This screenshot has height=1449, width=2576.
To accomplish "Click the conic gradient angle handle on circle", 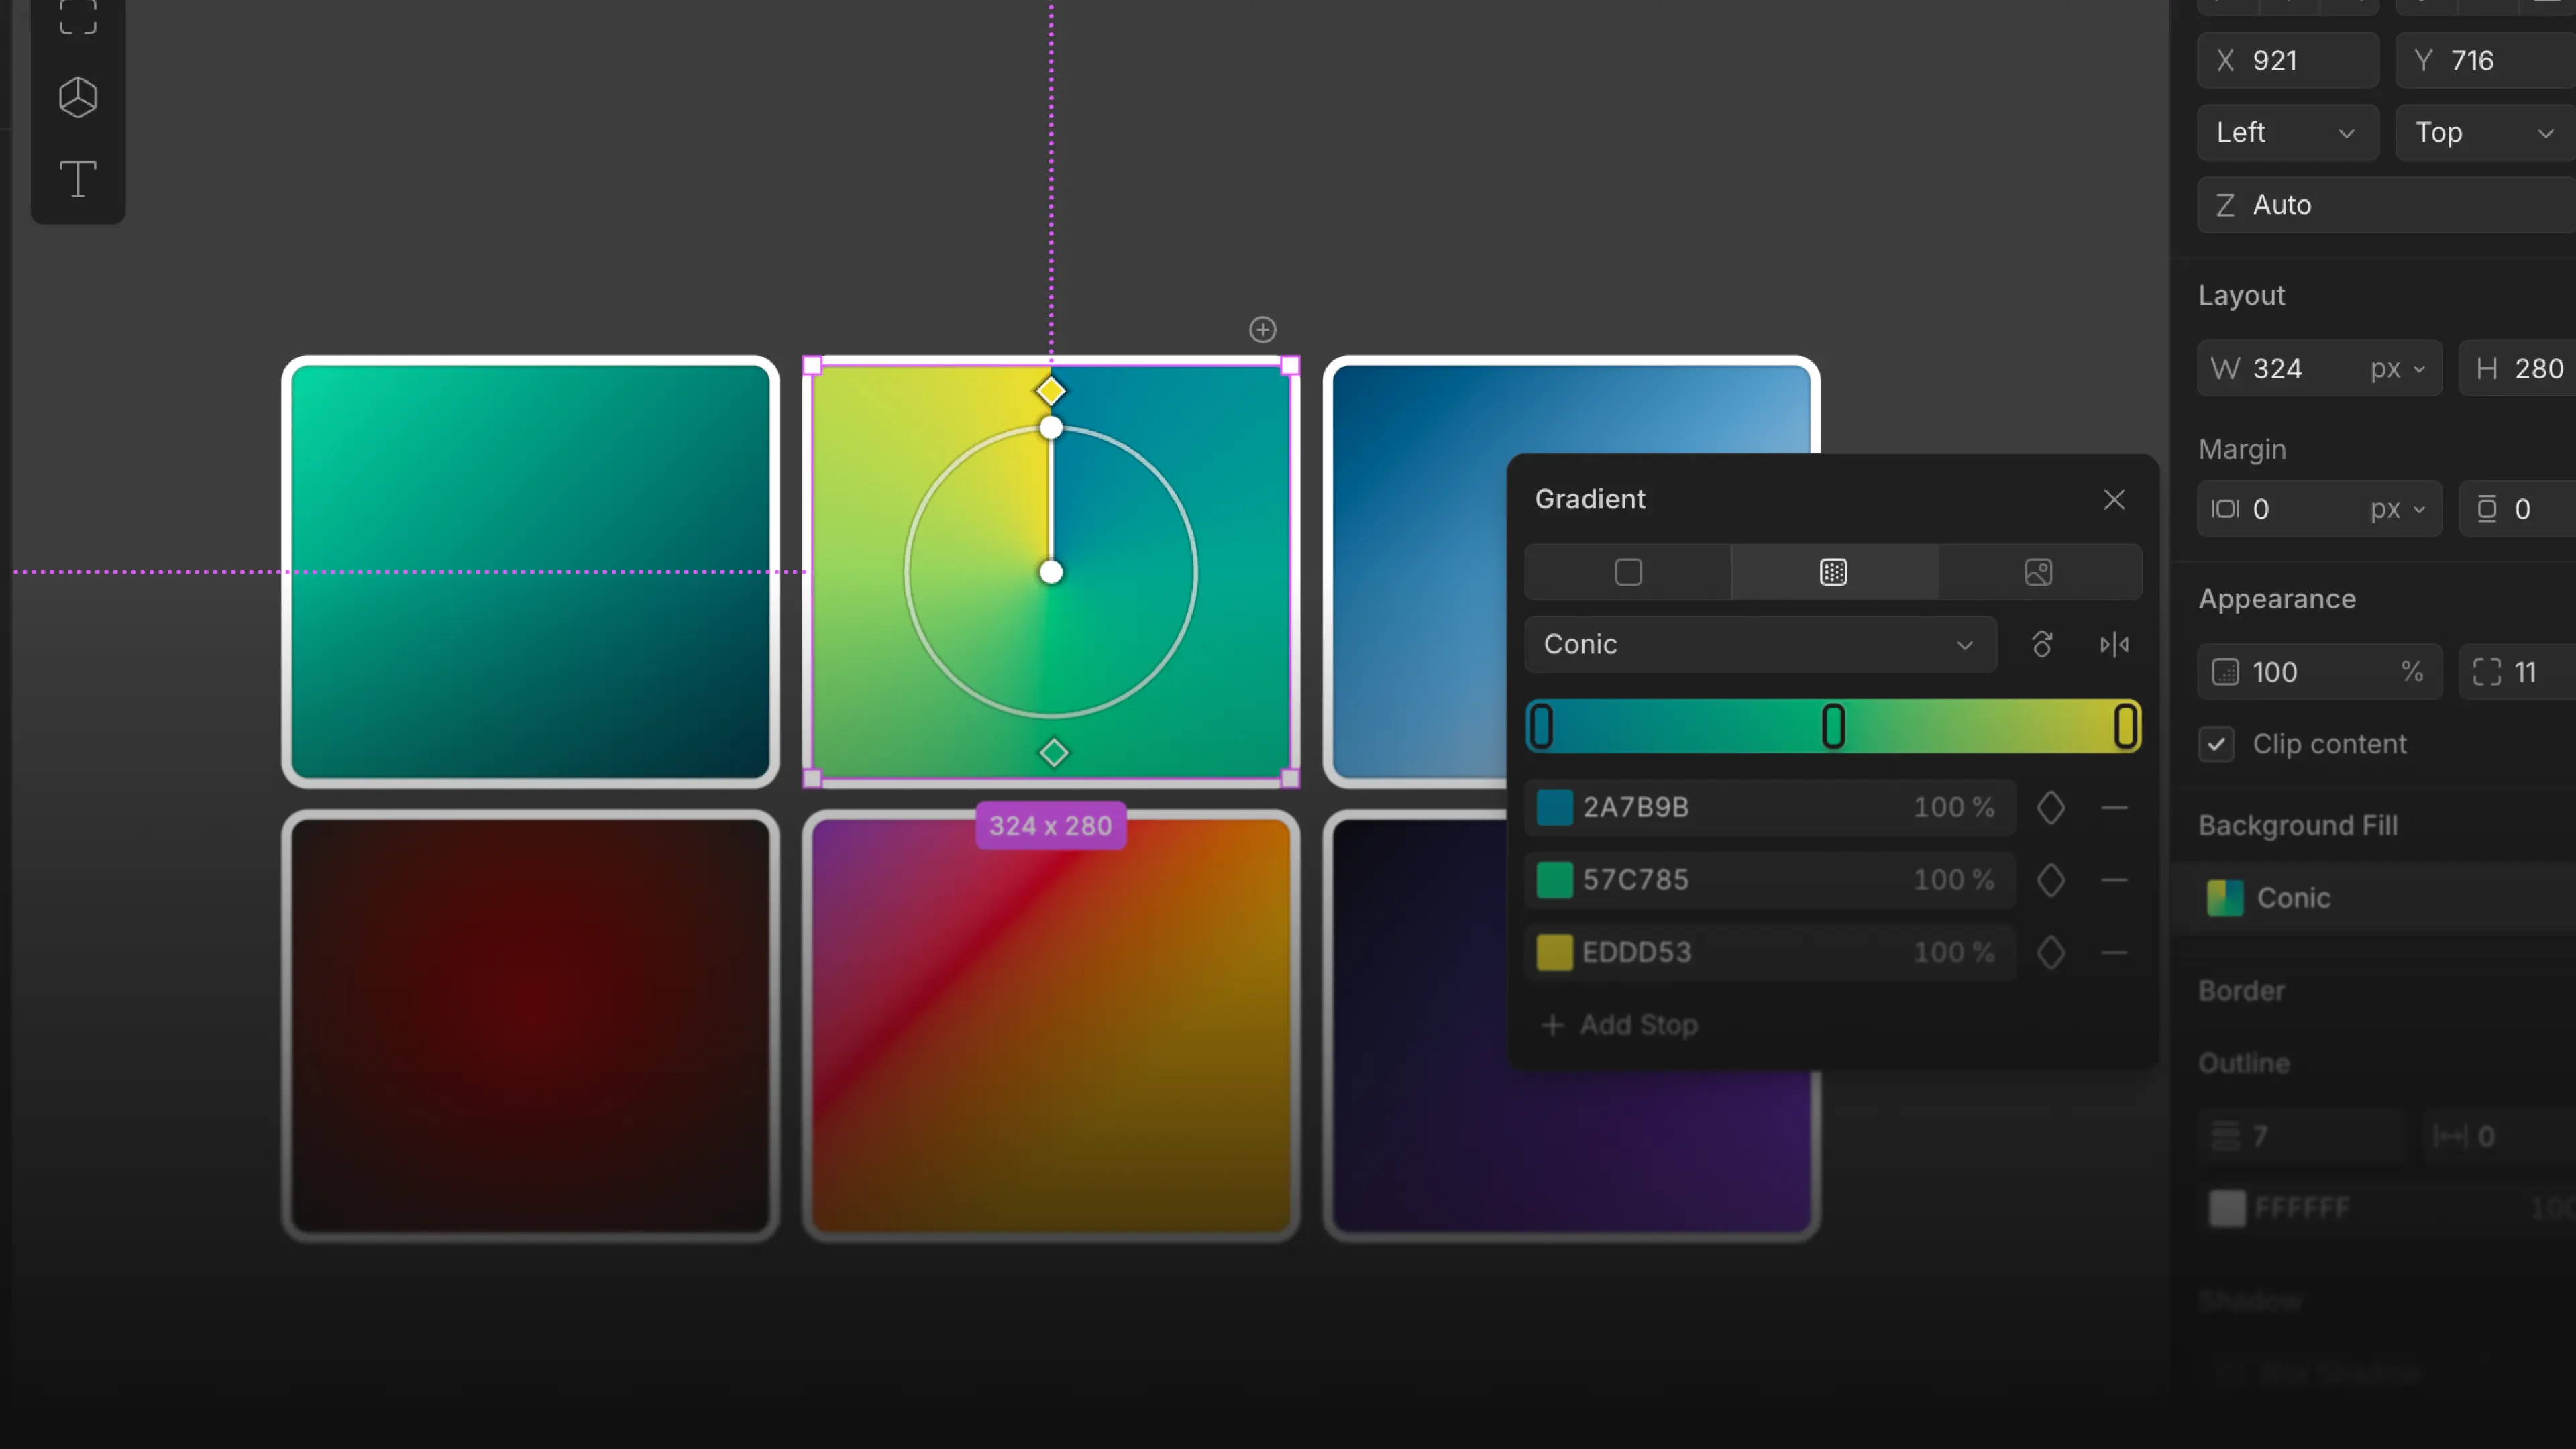I will point(1051,428).
